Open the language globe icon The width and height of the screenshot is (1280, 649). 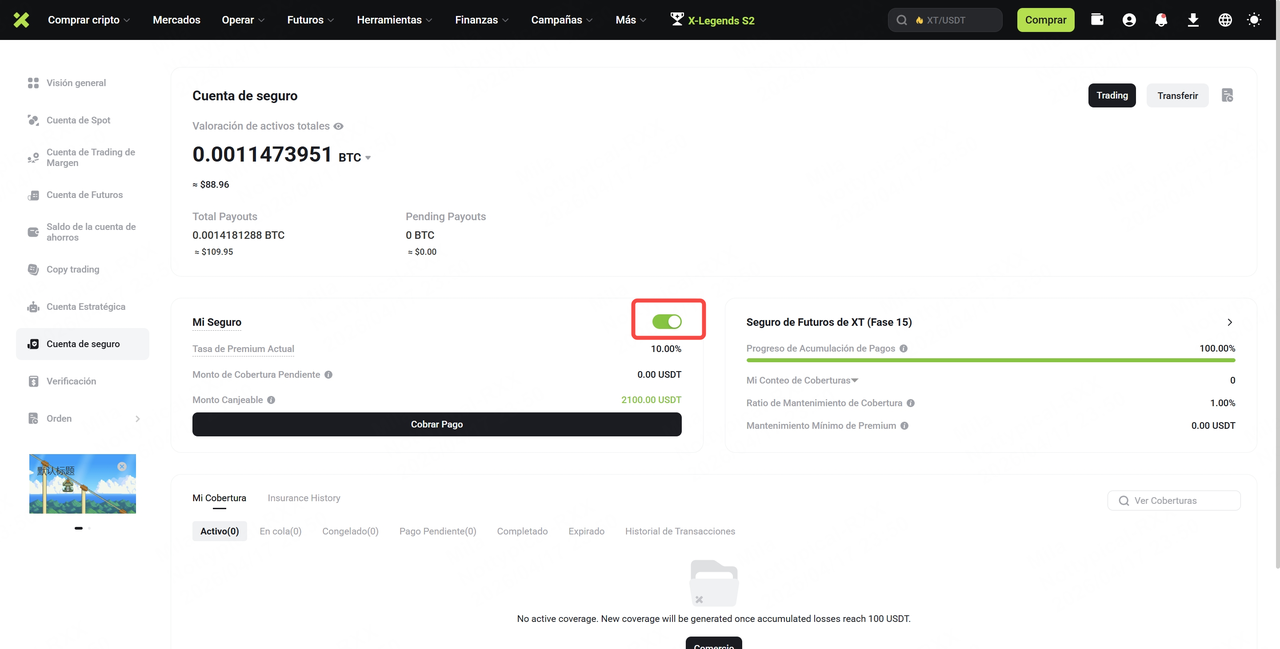click(x=1225, y=19)
